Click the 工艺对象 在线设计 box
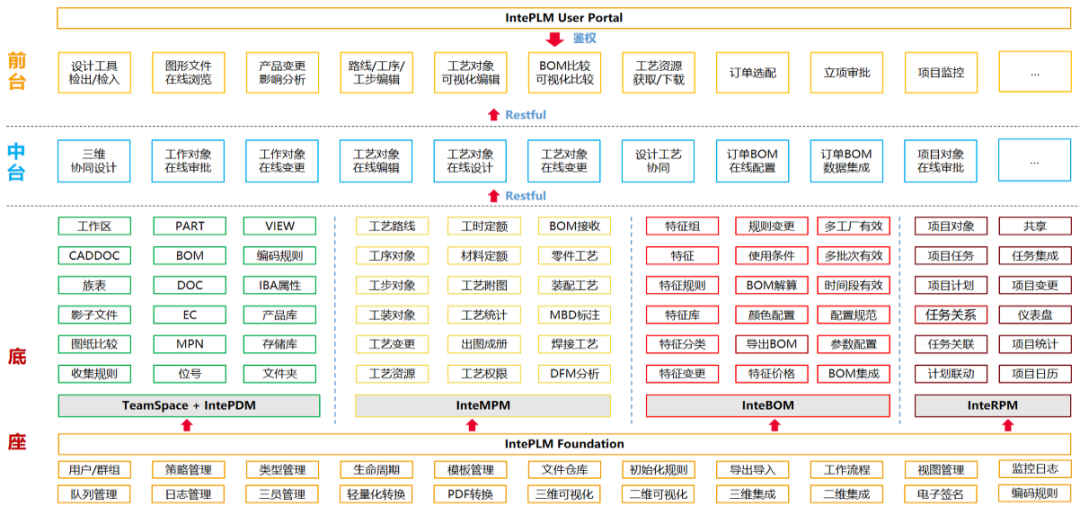The image size is (1080, 506). (470, 161)
